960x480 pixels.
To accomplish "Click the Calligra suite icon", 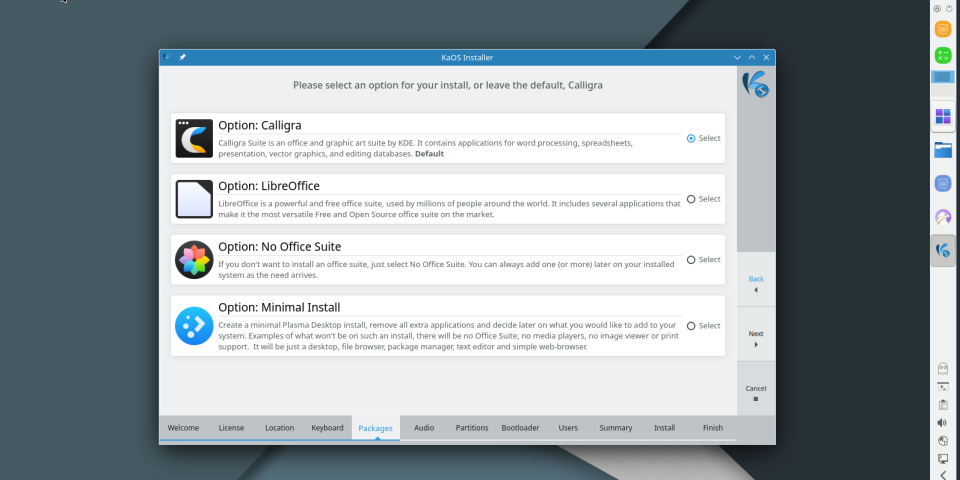I will click(x=194, y=138).
